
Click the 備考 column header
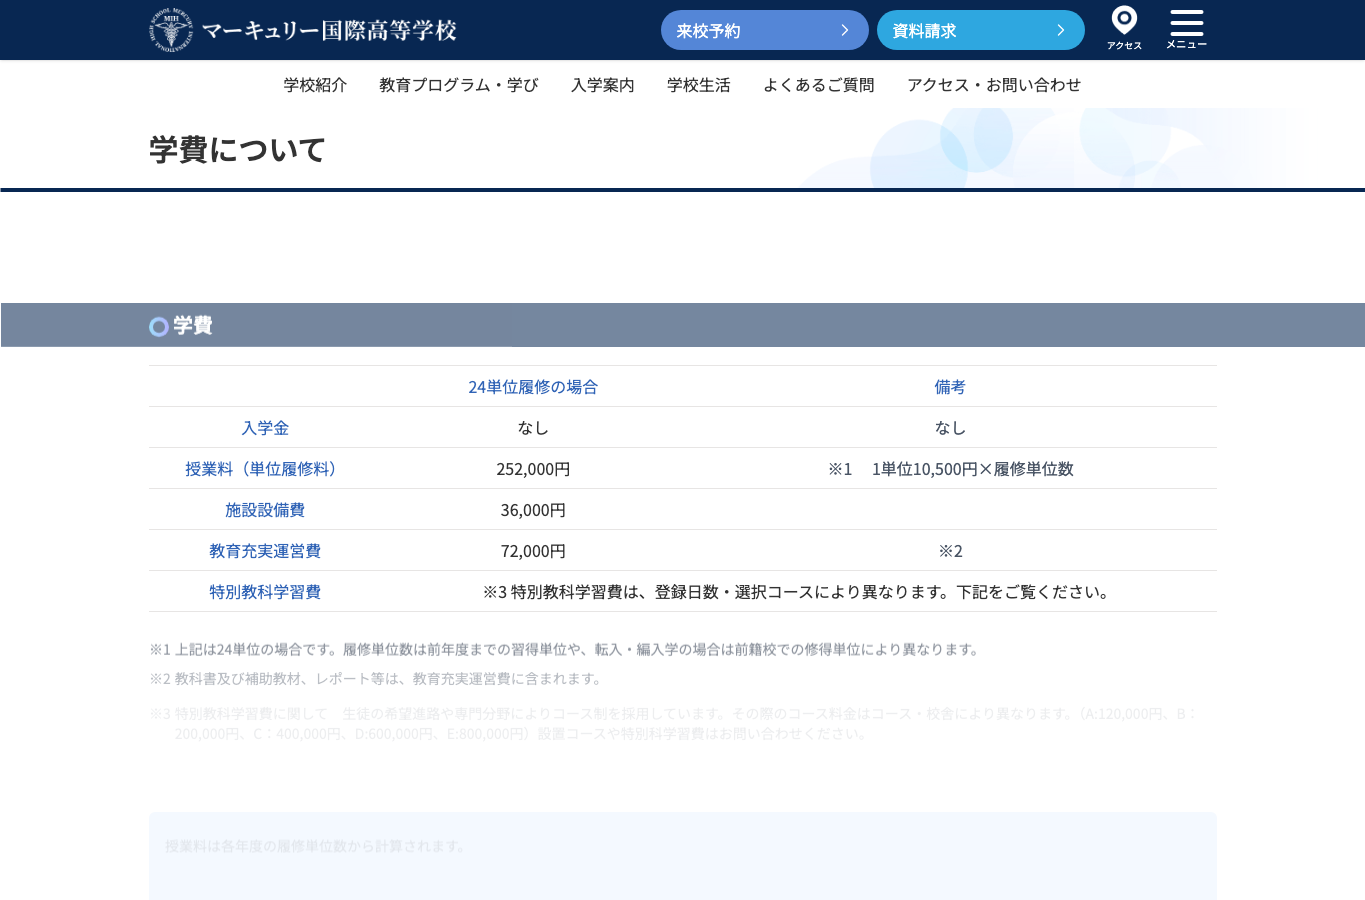click(950, 387)
